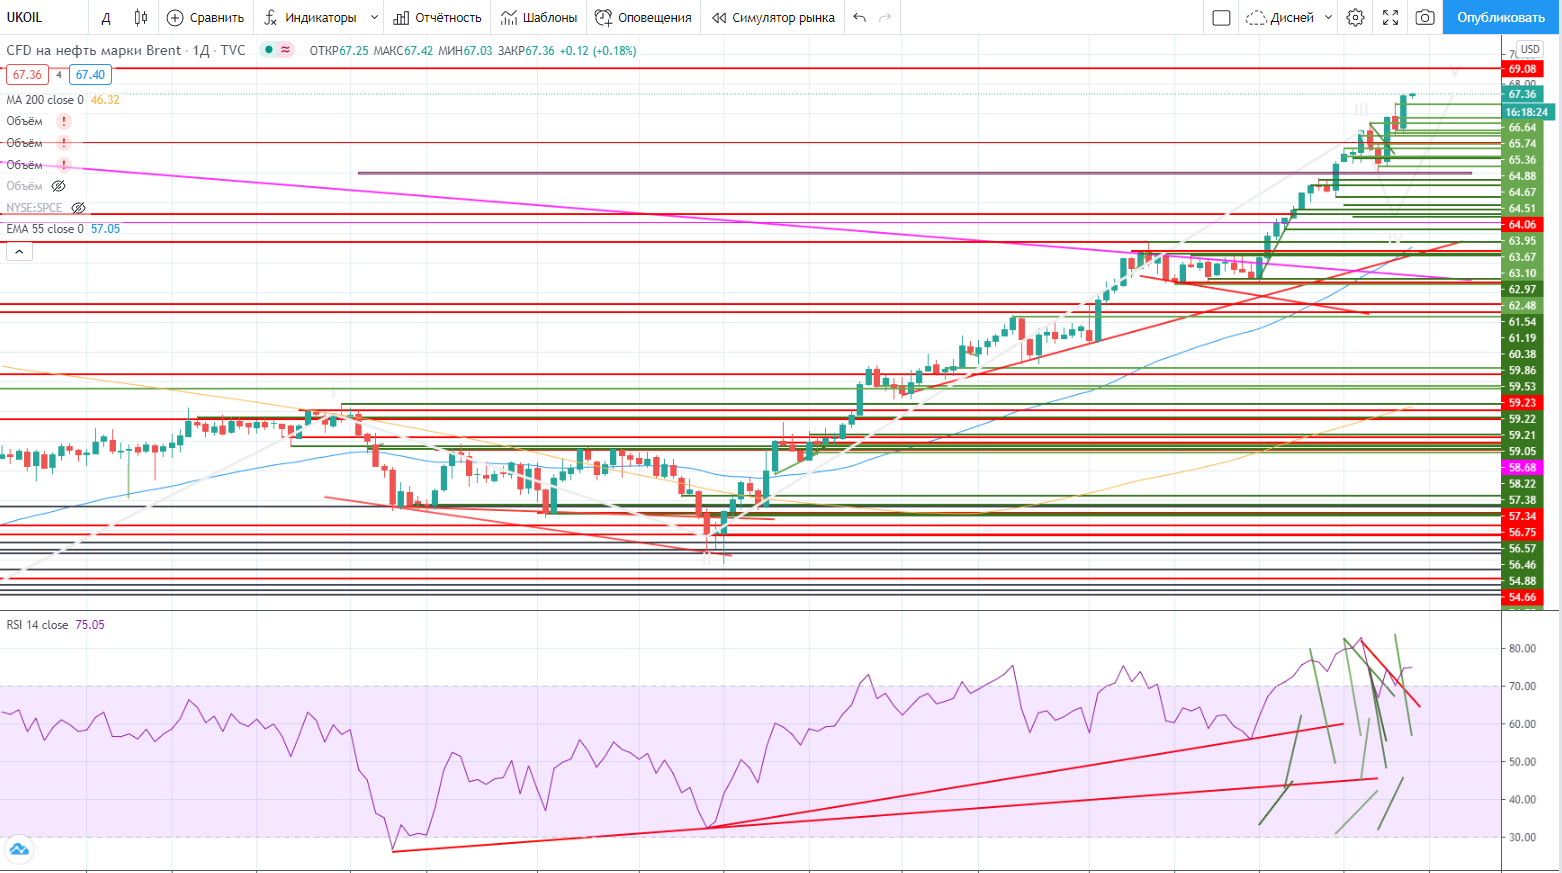Image resolution: width=1562 pixels, height=873 pixels.
Task: Take a chart snapshot with camera icon
Action: point(1425,17)
